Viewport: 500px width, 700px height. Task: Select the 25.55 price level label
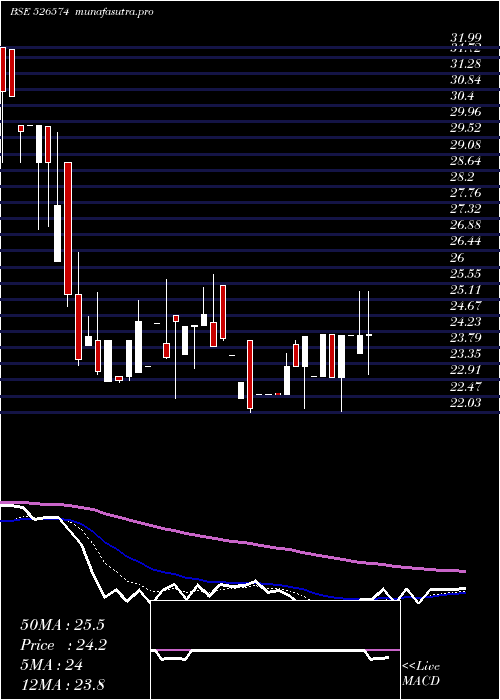[465, 274]
